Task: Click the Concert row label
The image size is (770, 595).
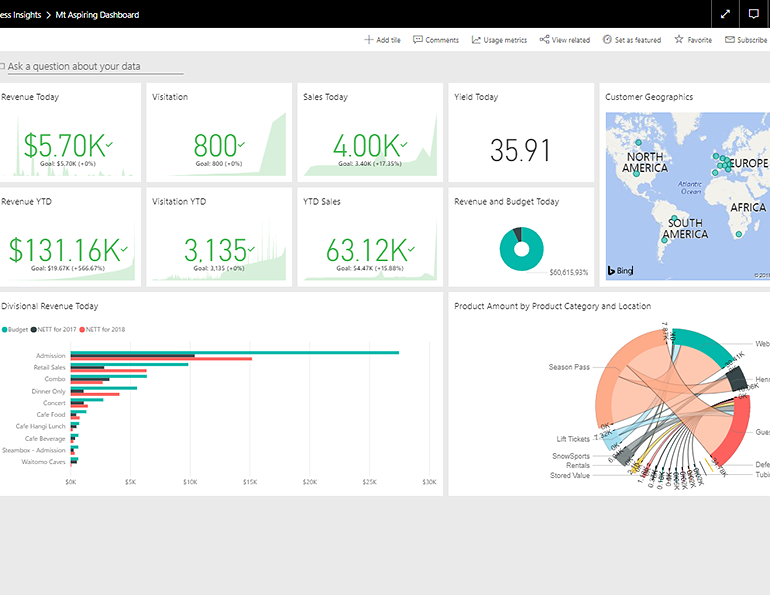Action: [54, 403]
